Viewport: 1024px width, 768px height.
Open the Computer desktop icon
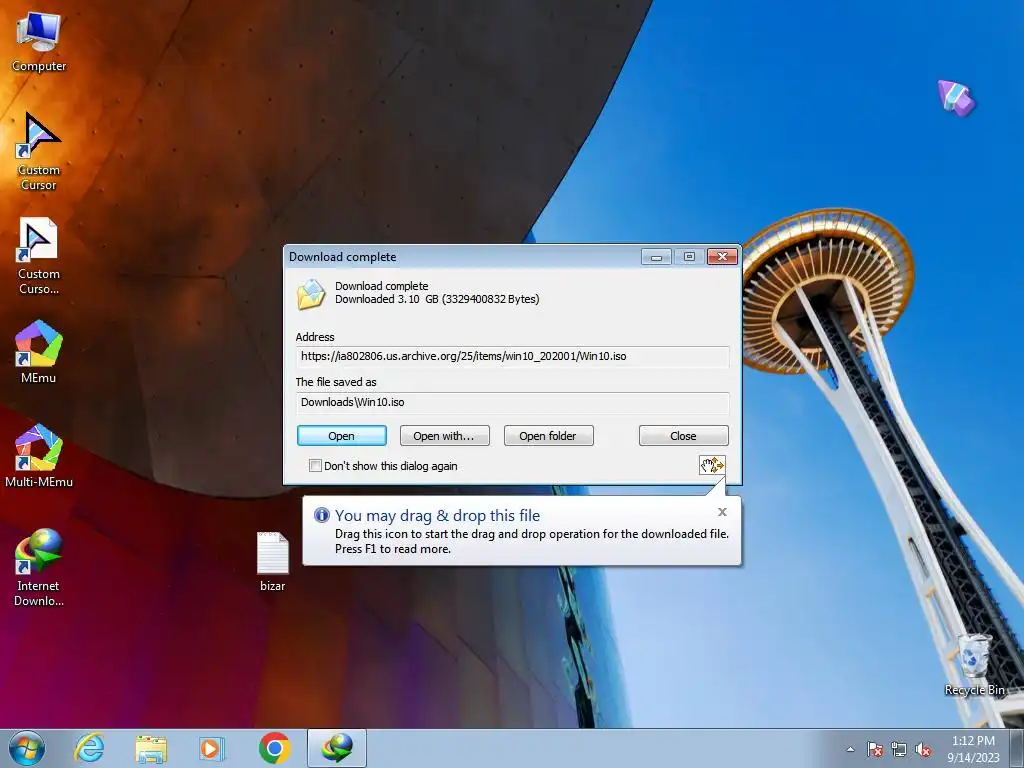(39, 40)
